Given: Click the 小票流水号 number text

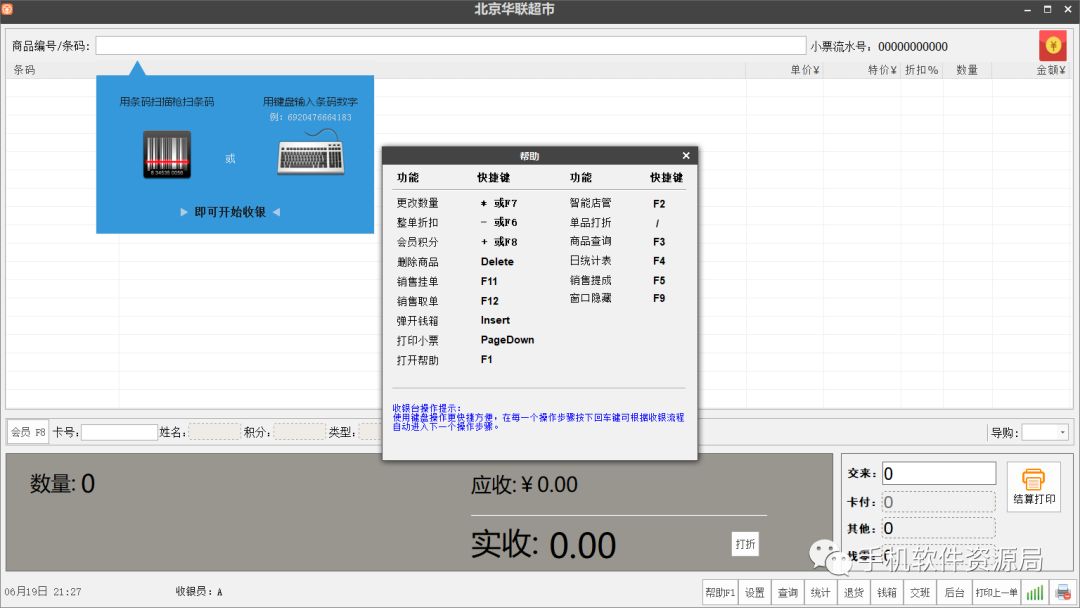Looking at the screenshot, I should [913, 46].
